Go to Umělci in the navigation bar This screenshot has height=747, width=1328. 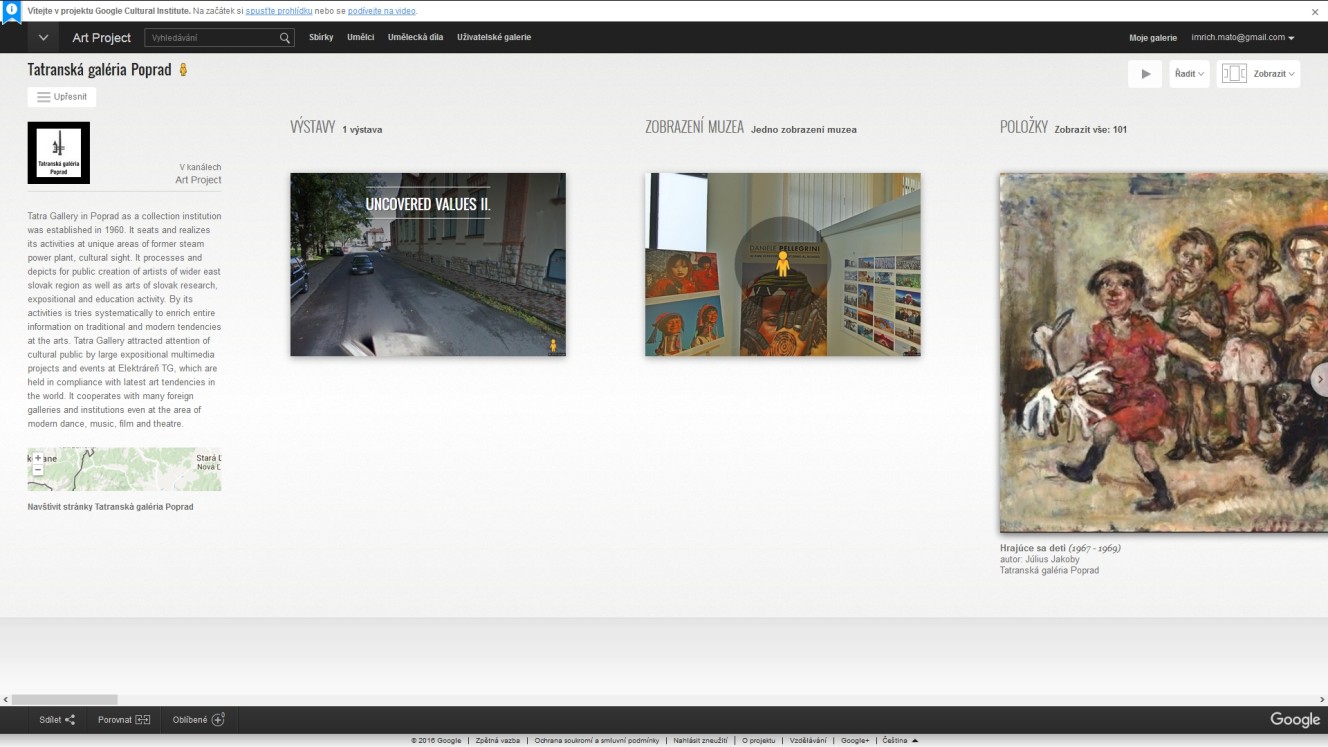[x=360, y=38]
